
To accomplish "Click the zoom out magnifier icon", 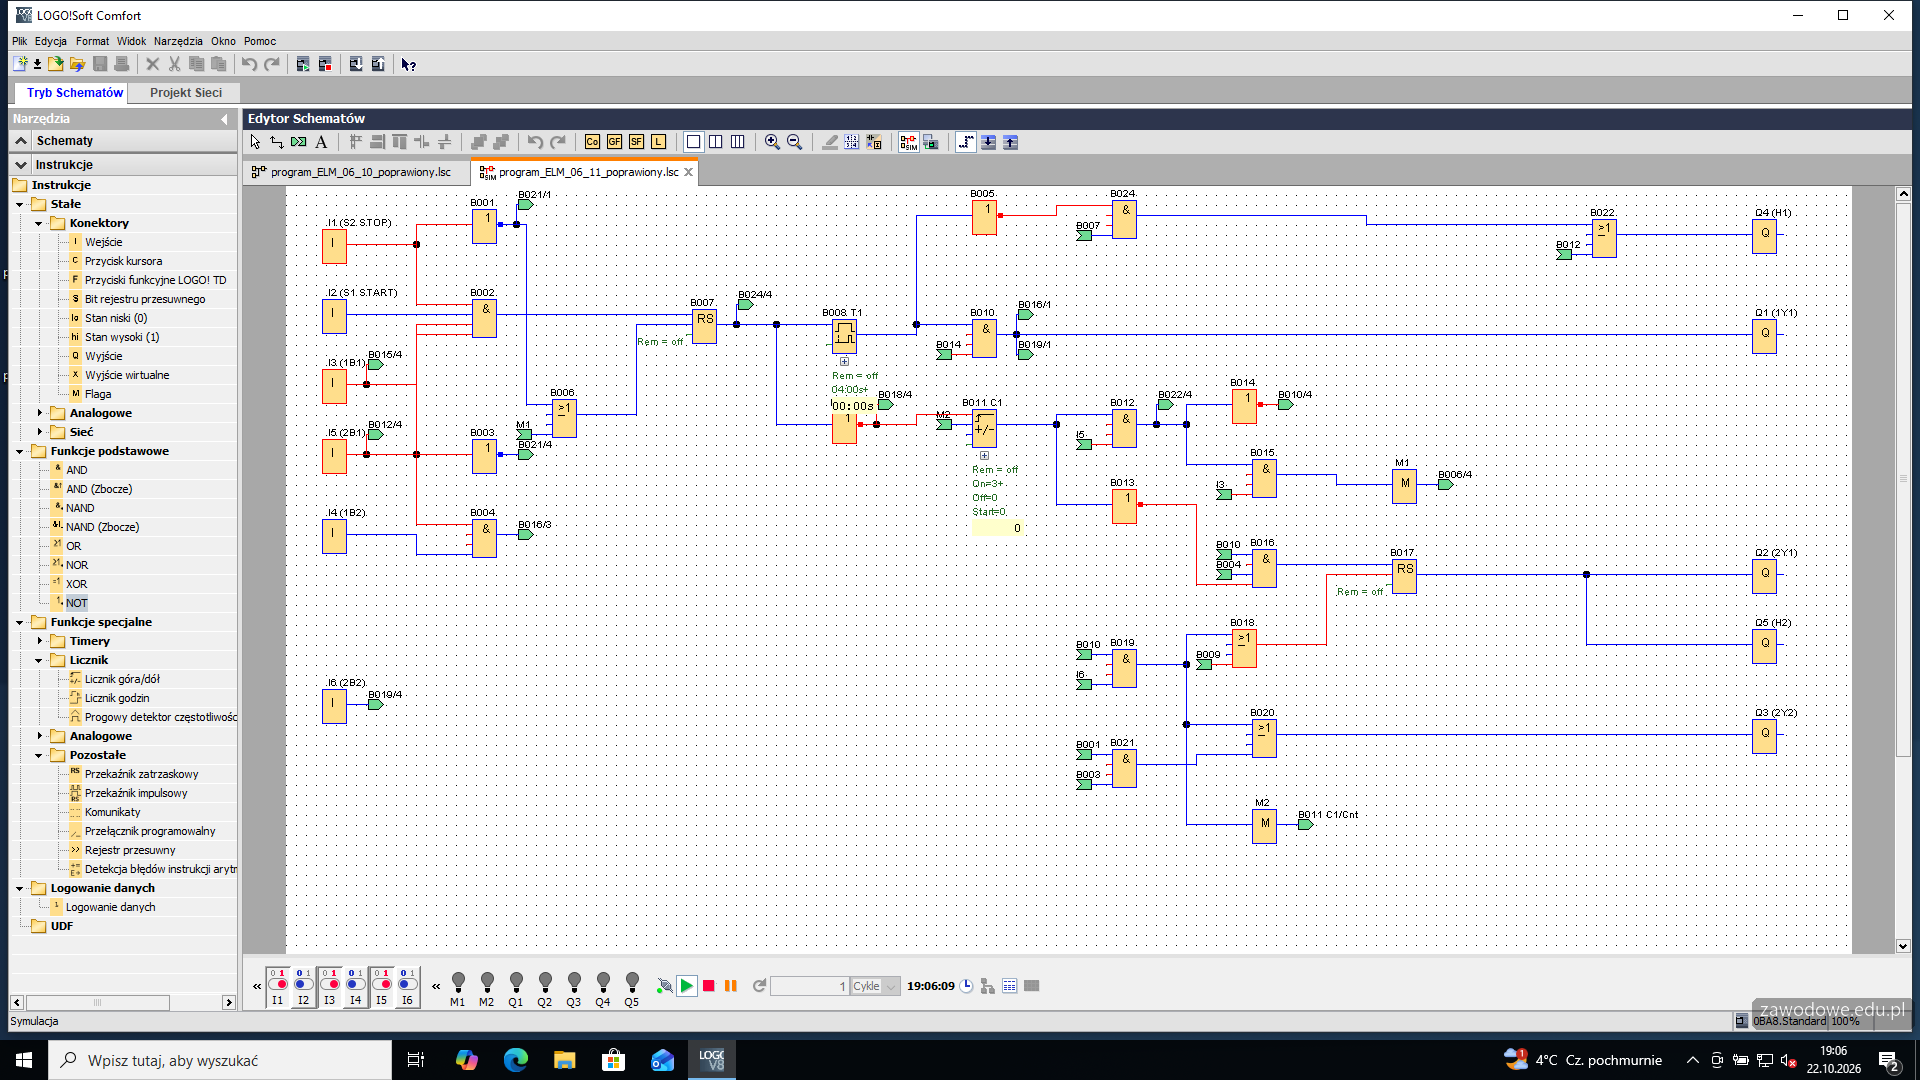I will click(x=794, y=142).
